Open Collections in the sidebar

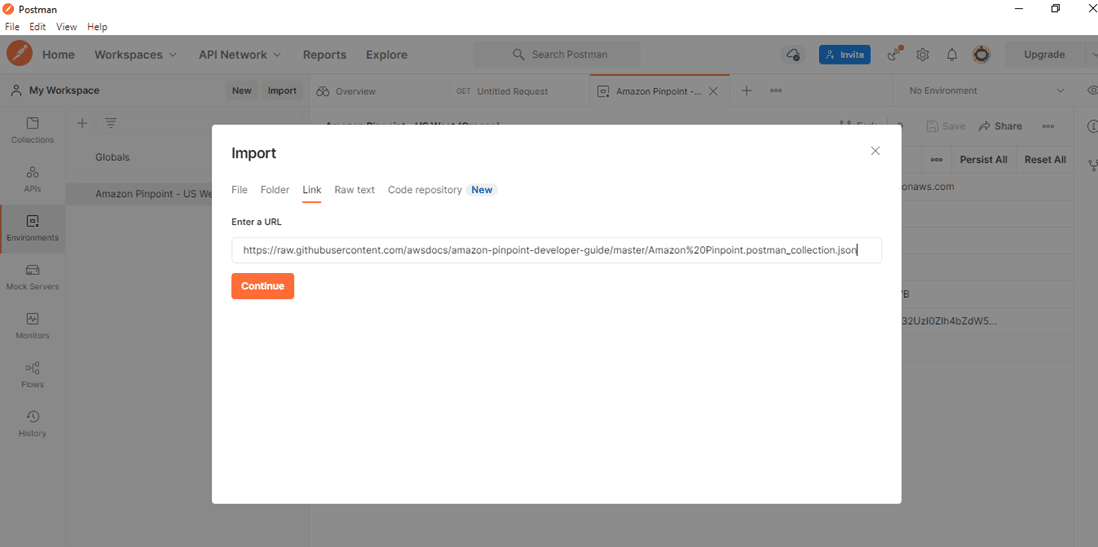click(32, 130)
